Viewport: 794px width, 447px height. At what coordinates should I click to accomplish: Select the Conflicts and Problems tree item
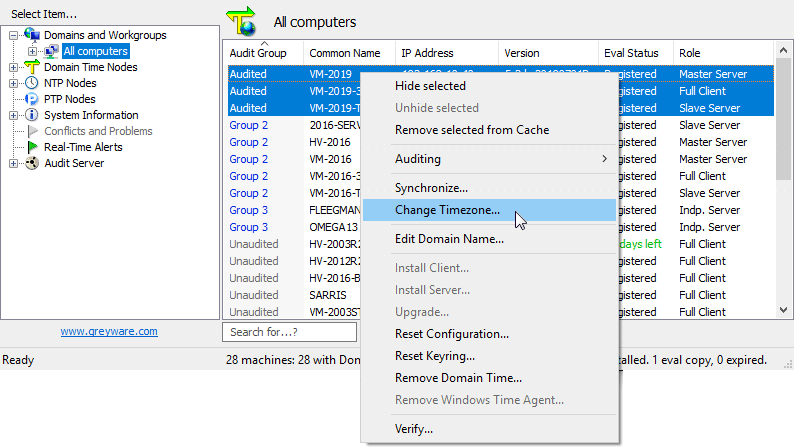pyautogui.click(x=98, y=131)
